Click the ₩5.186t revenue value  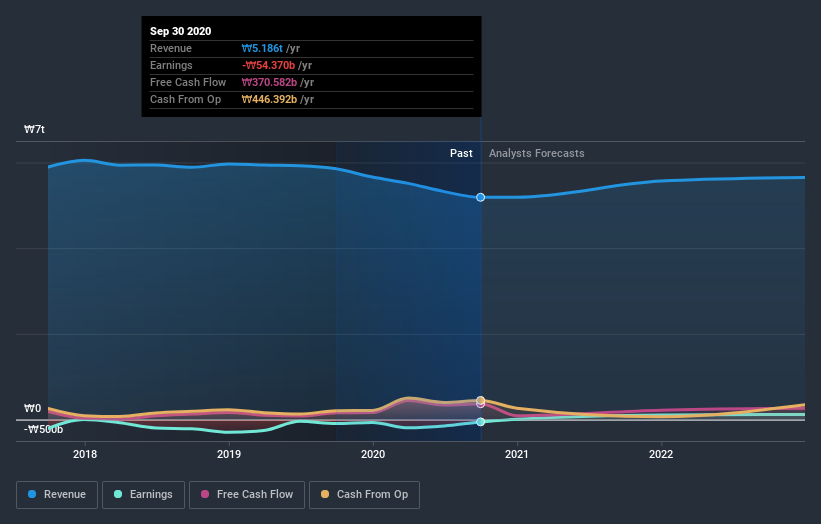click(262, 48)
